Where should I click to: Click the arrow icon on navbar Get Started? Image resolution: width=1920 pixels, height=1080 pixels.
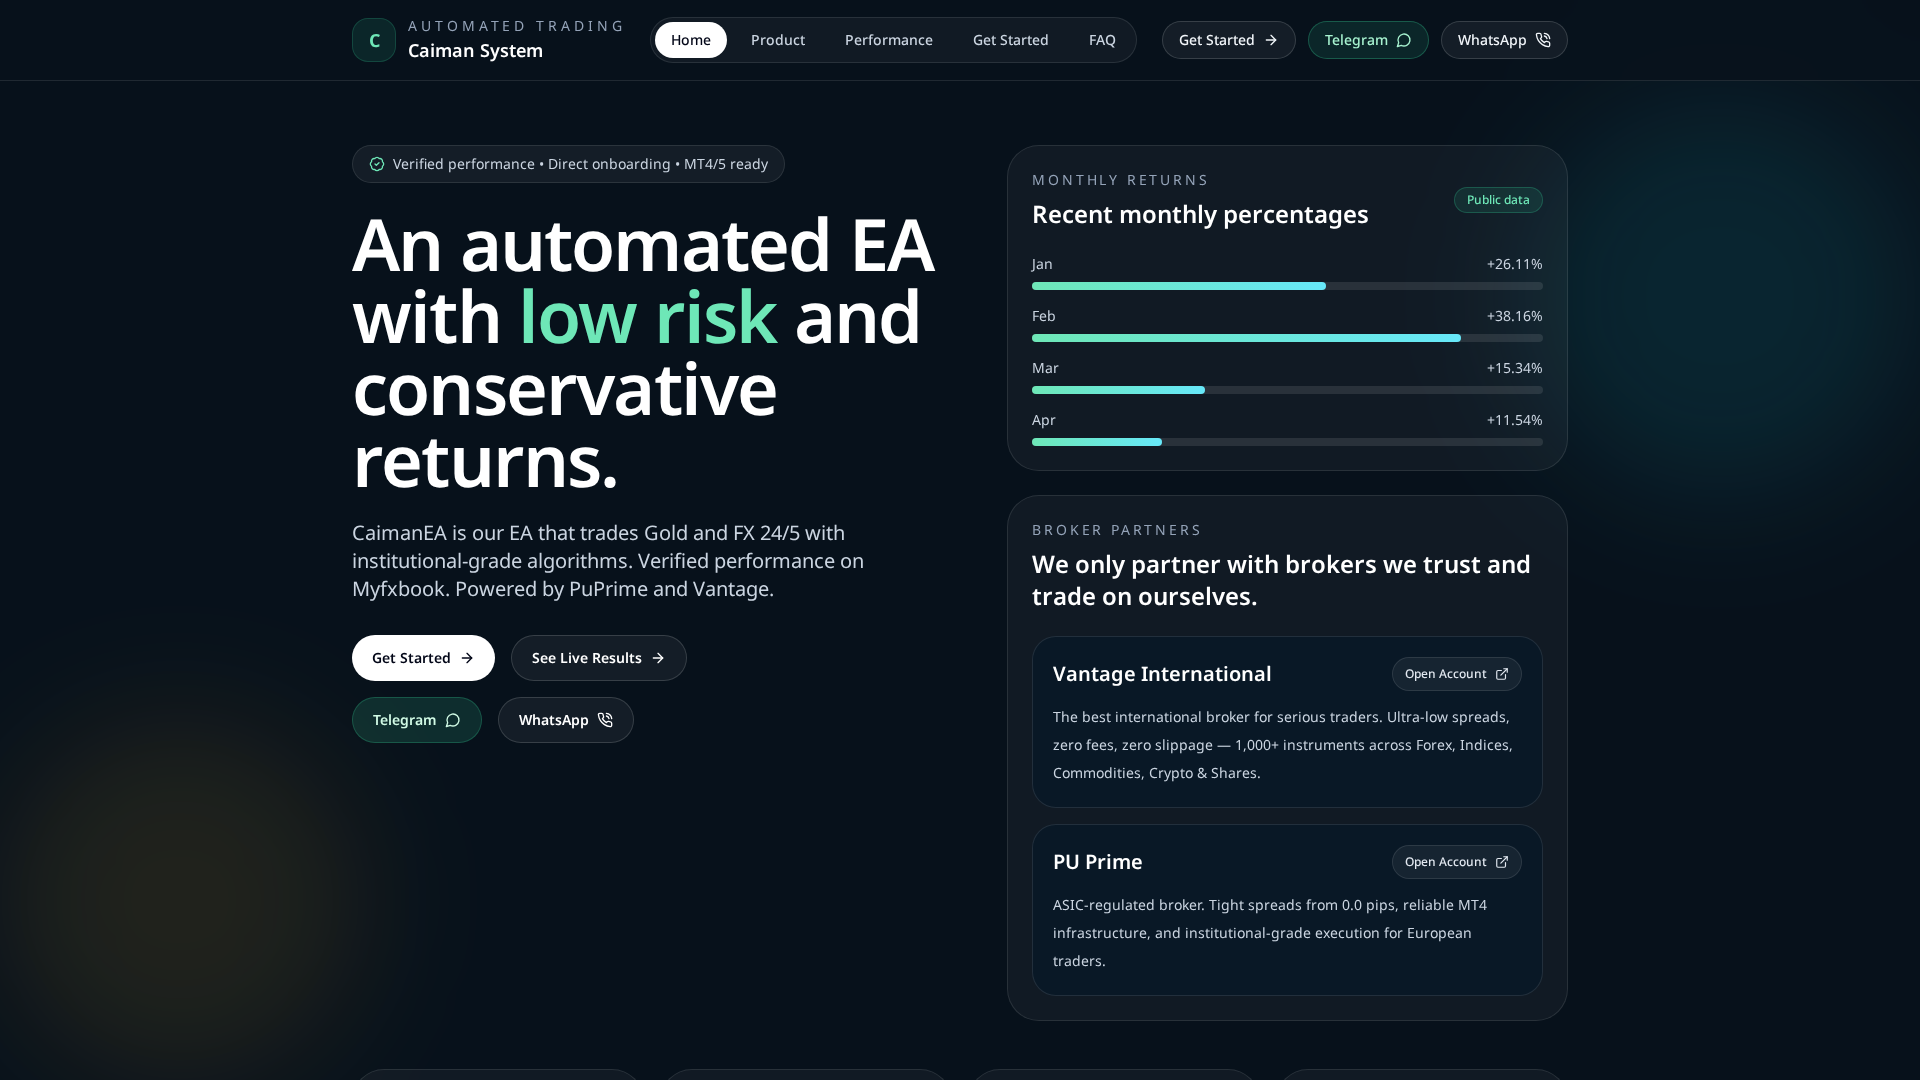pos(1272,40)
